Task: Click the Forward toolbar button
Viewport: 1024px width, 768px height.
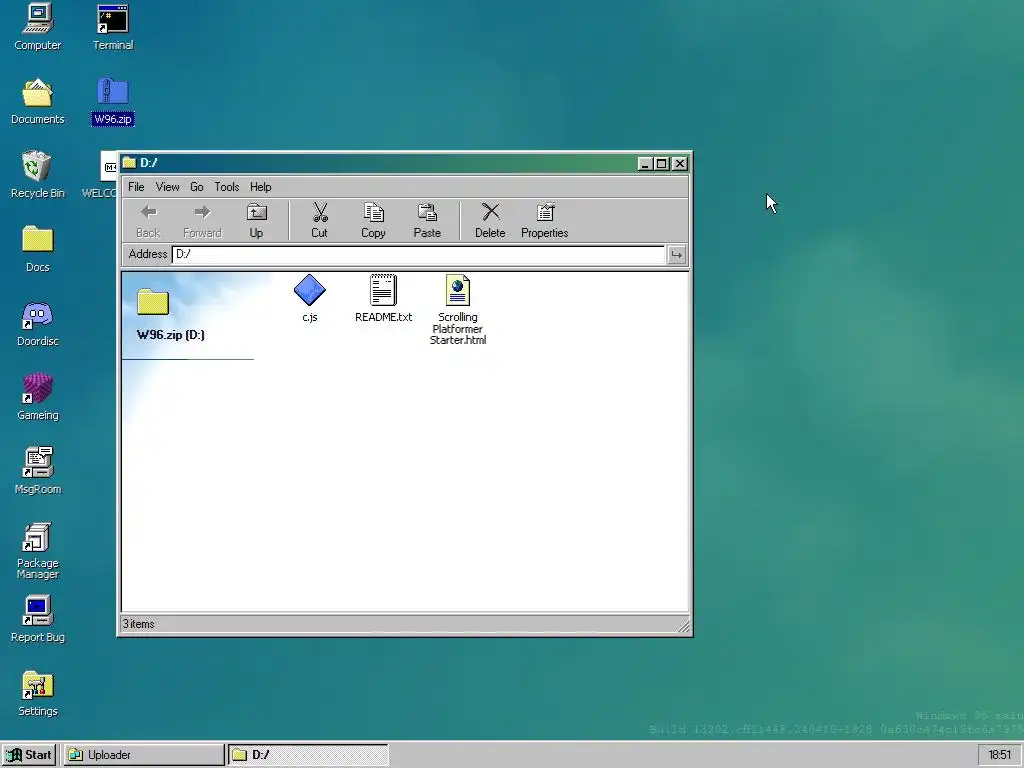Action: tap(202, 221)
